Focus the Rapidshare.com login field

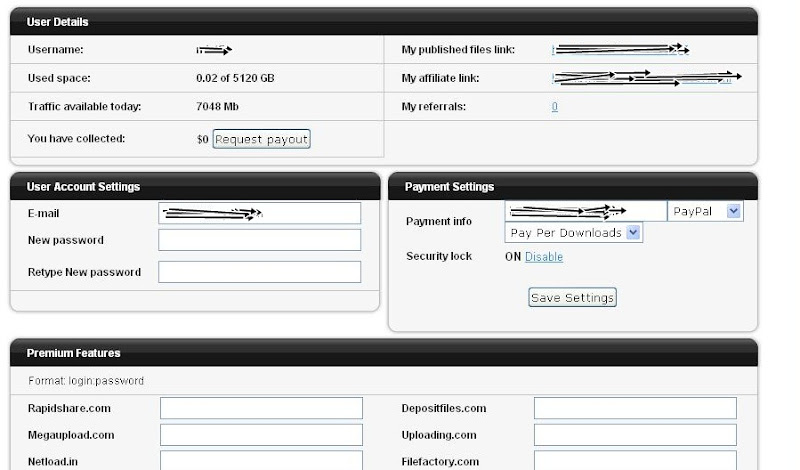coord(261,408)
